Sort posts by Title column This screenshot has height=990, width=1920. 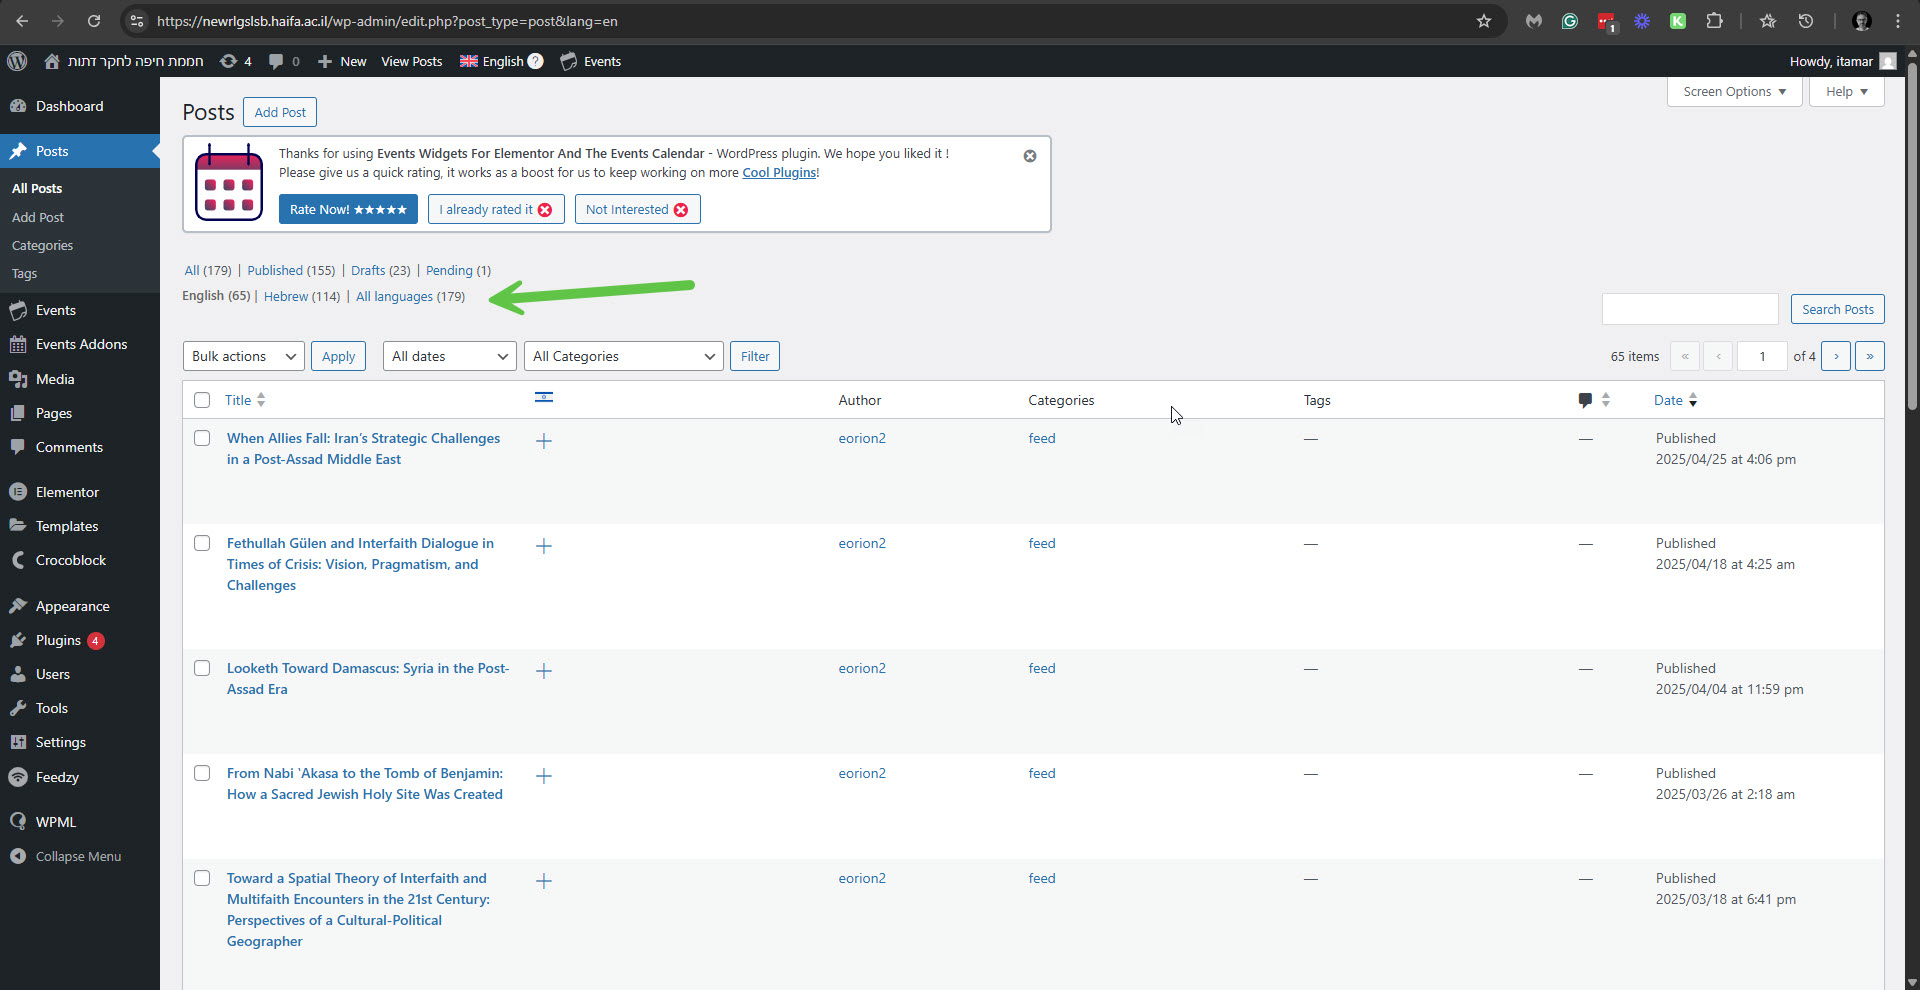coord(245,400)
